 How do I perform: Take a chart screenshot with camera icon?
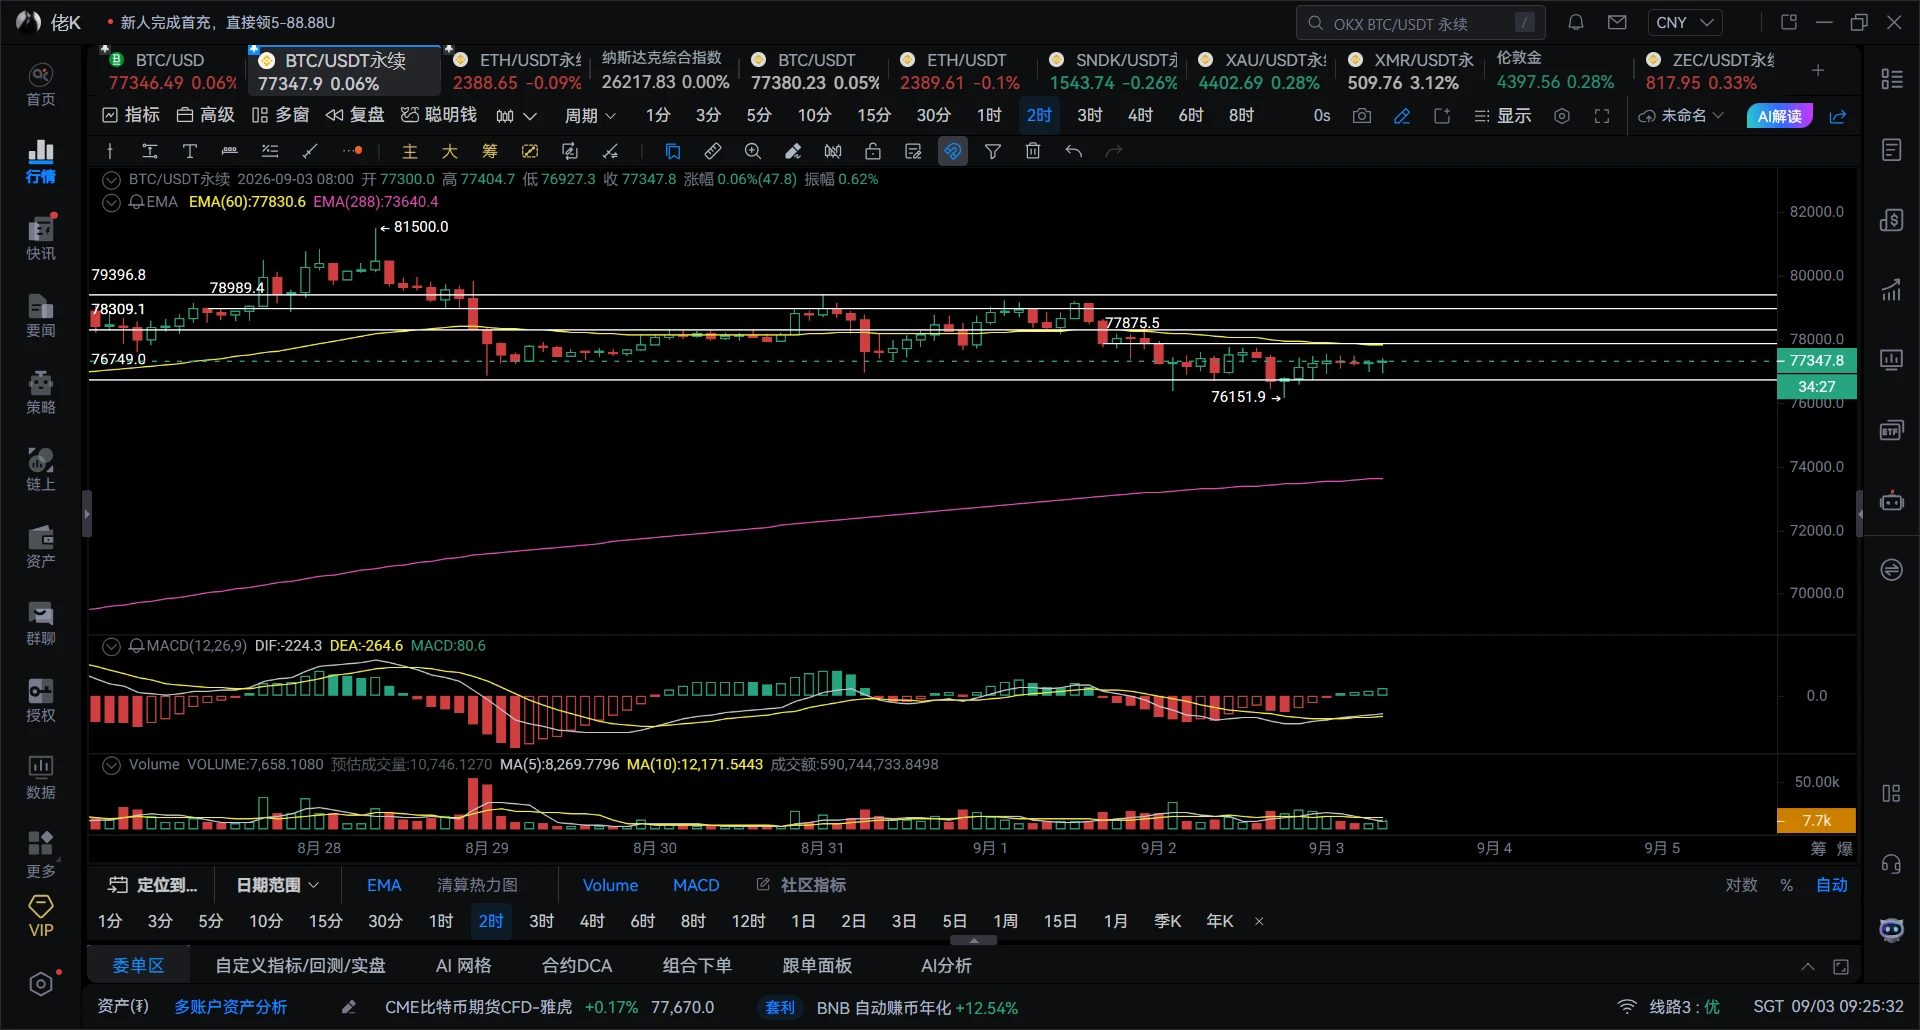[x=1362, y=116]
